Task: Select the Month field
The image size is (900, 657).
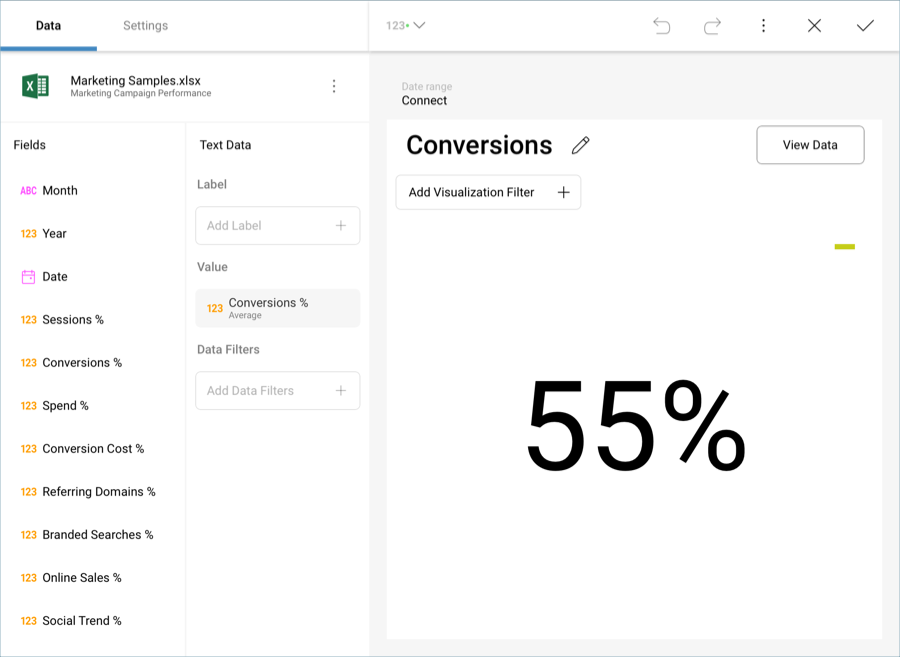Action: pyautogui.click(x=59, y=191)
